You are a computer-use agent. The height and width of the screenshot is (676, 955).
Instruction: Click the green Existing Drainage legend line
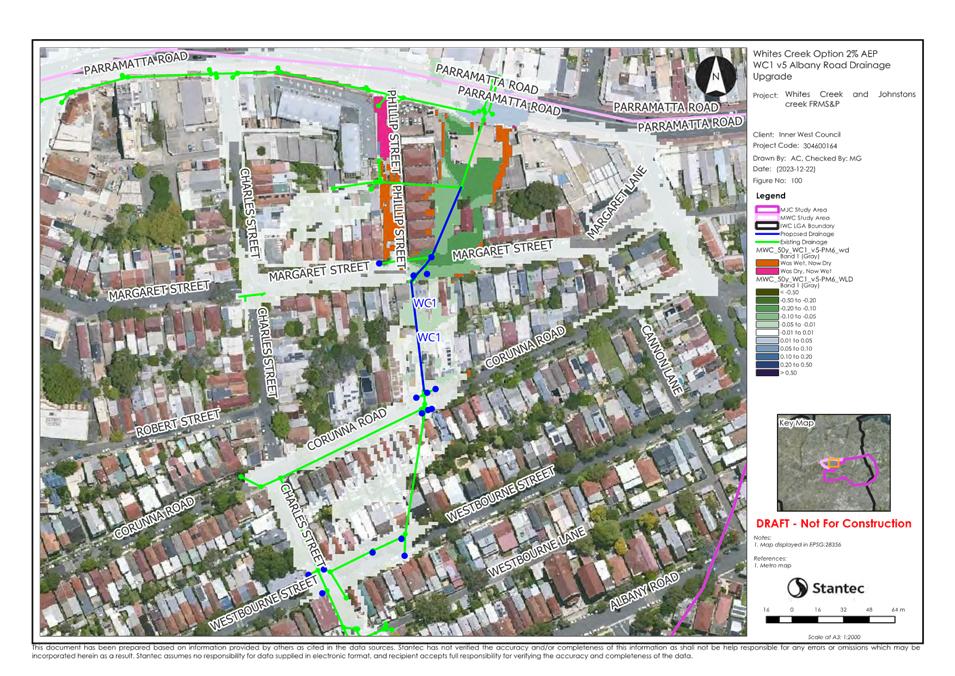click(767, 242)
